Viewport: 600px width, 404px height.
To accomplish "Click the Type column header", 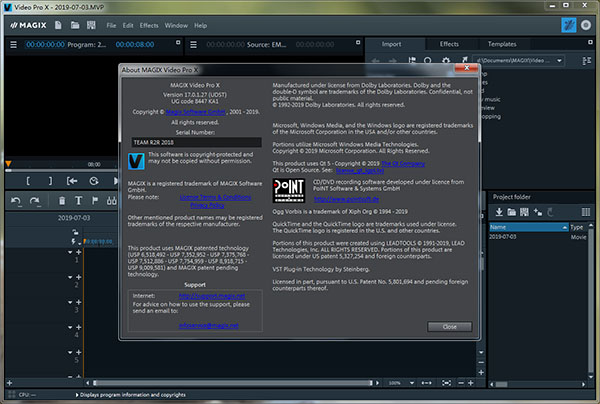I will click(577, 227).
